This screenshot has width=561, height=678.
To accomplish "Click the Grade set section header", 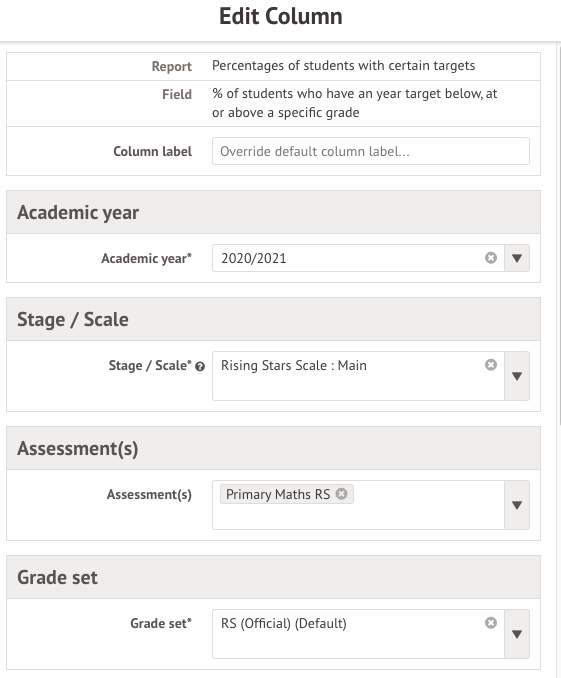I will [x=273, y=577].
